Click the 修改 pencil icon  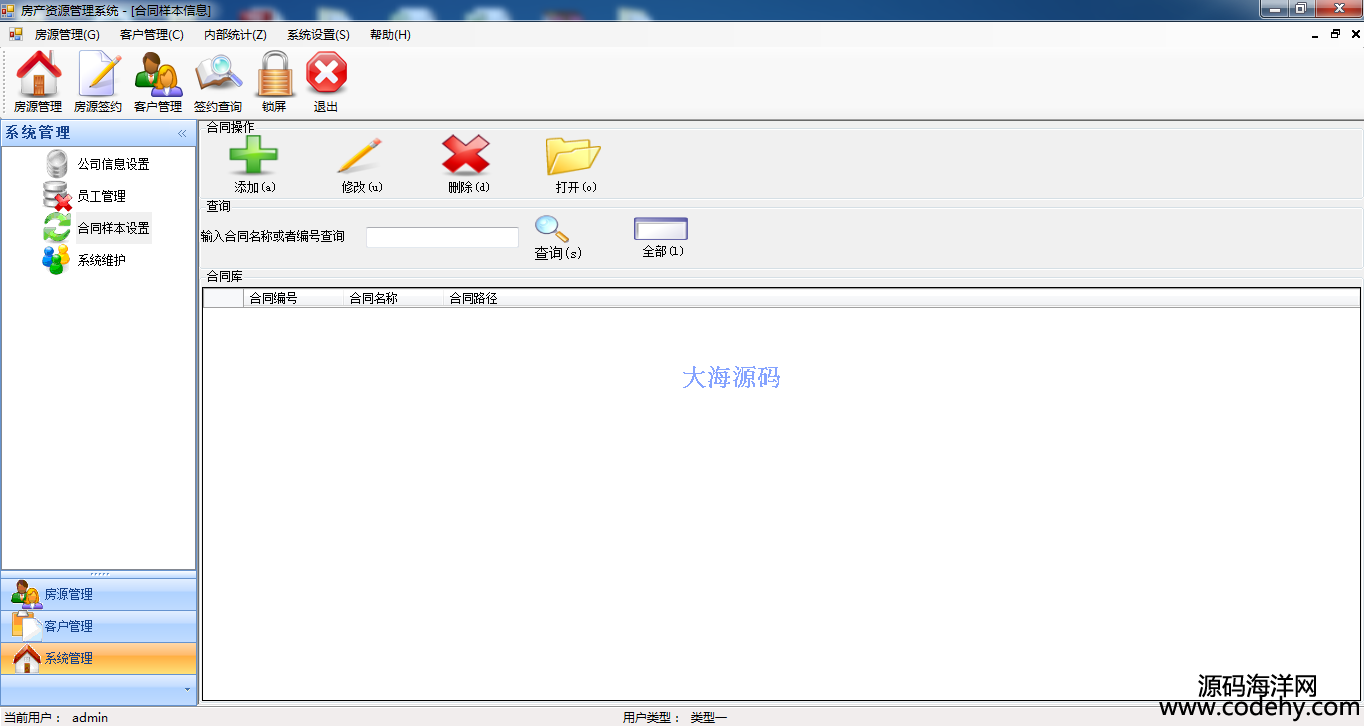360,158
